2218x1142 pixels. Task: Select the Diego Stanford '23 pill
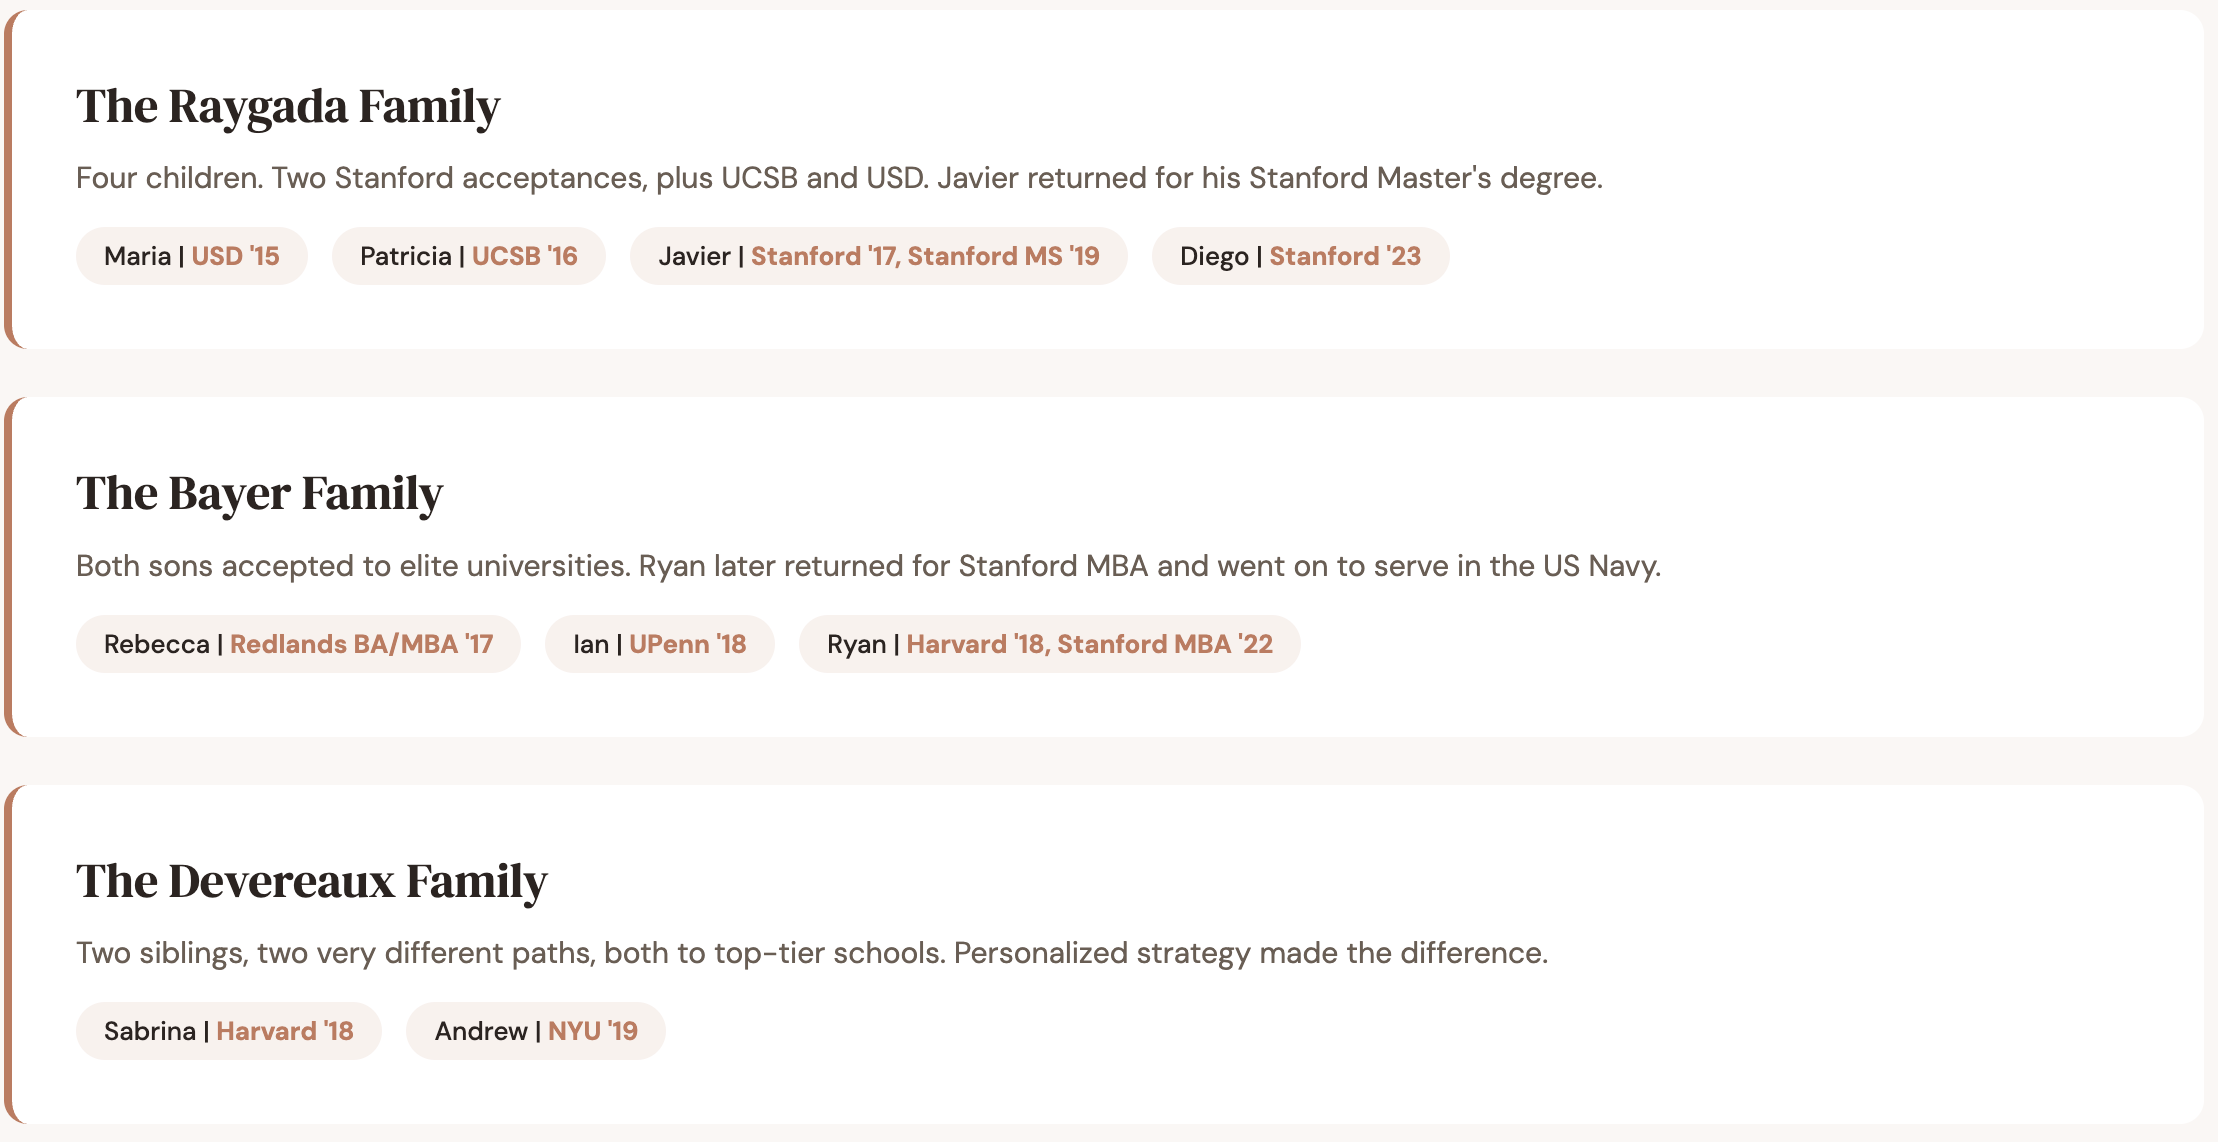(1299, 256)
